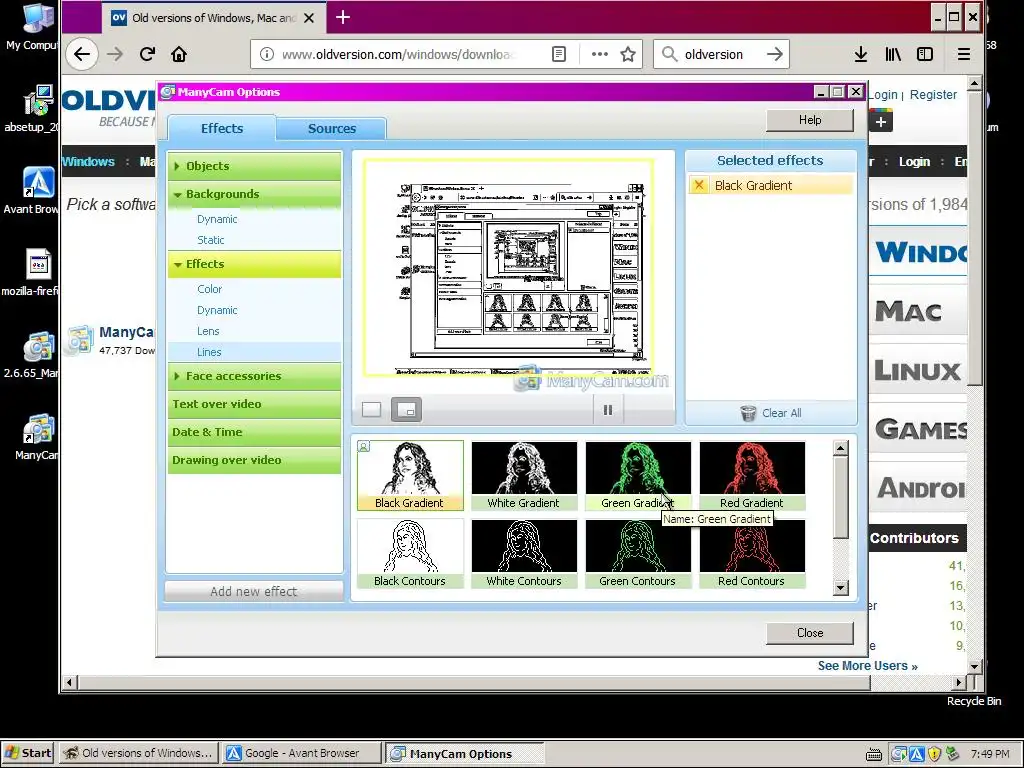1024x768 pixels.
Task: Select Dynamic under Backgrounds
Action: 217,219
